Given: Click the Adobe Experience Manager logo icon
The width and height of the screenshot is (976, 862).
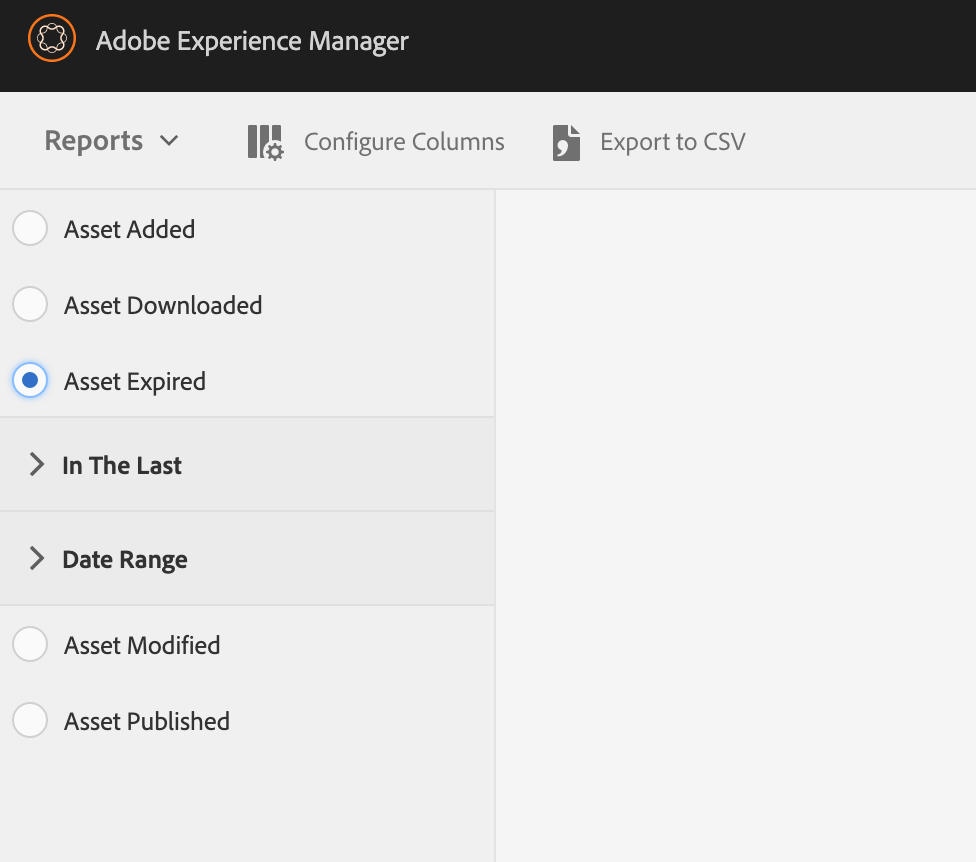Looking at the screenshot, I should click(x=51, y=41).
